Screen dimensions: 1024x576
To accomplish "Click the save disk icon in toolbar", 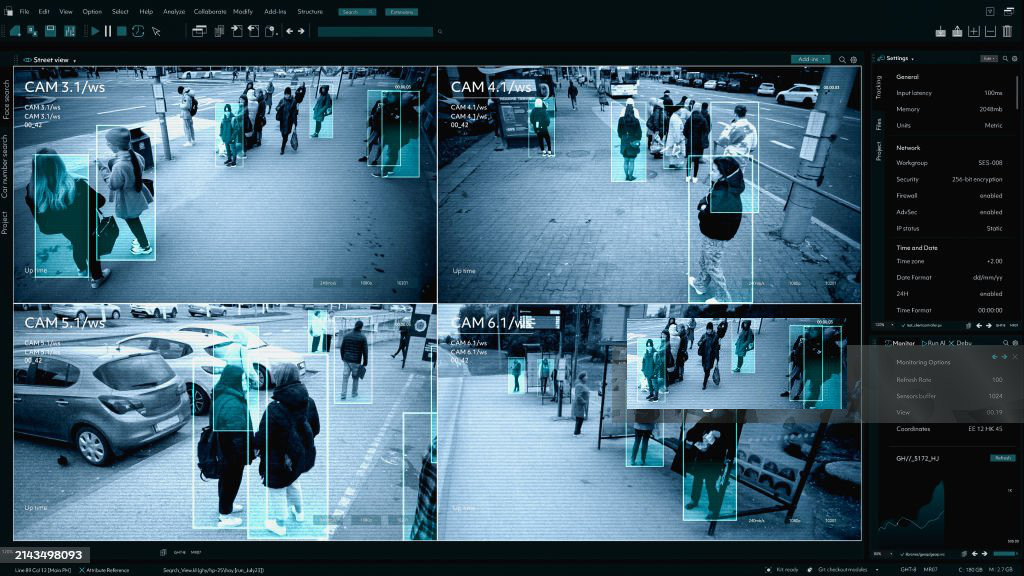I will click(x=50, y=31).
